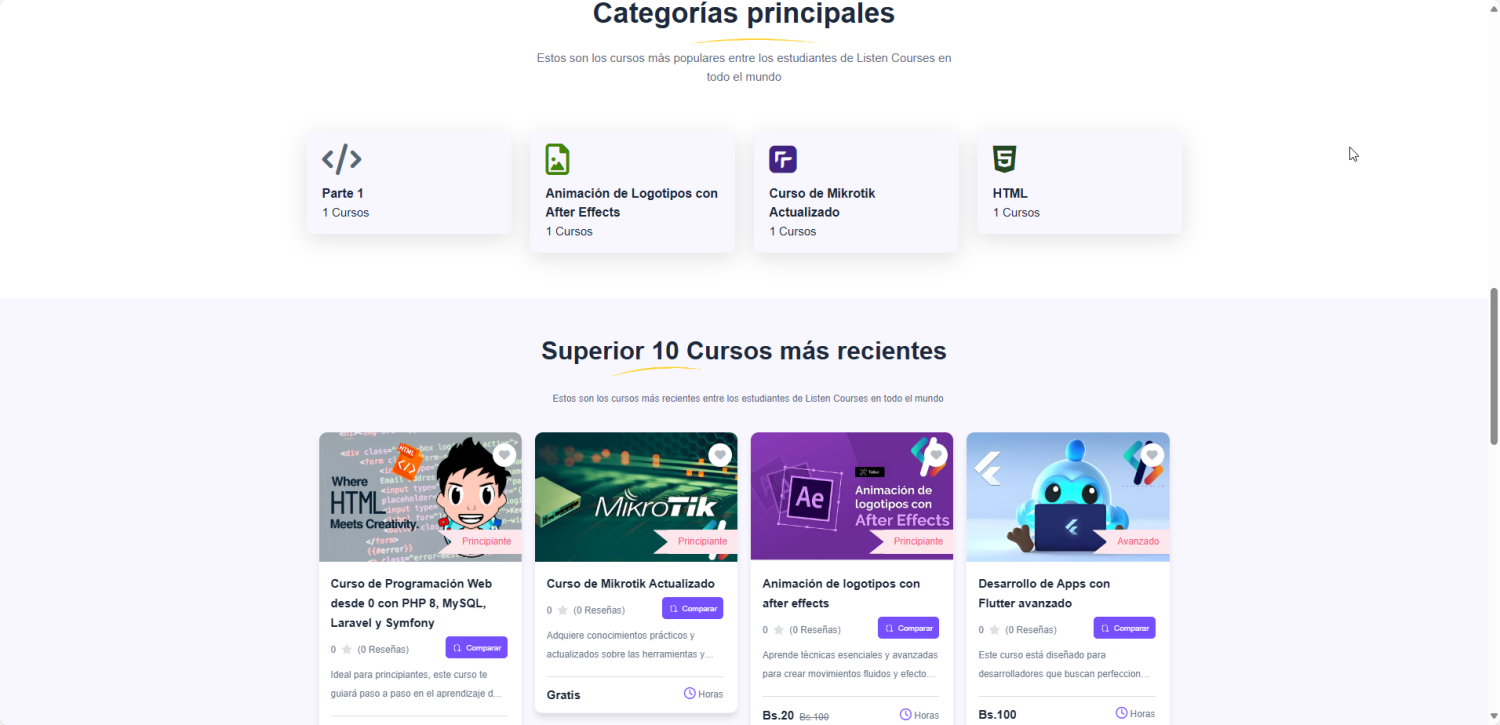Open Curso de Mikrotik Actualizado title link
This screenshot has width=1500, height=725.
[x=631, y=584]
